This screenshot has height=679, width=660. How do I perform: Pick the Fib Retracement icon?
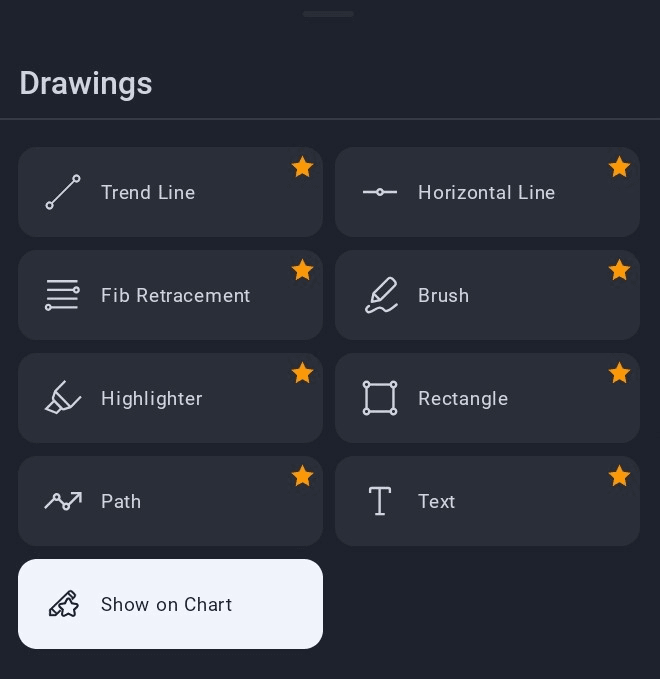pyautogui.click(x=63, y=295)
